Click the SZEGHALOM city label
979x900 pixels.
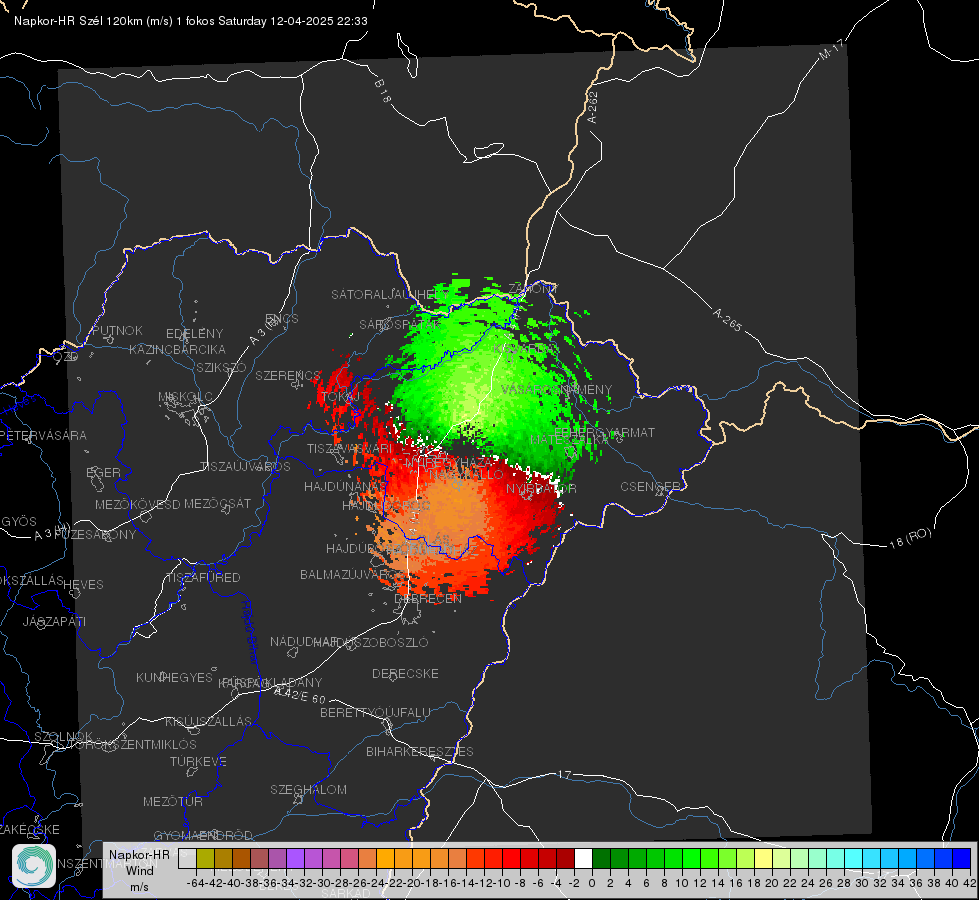coord(308,789)
